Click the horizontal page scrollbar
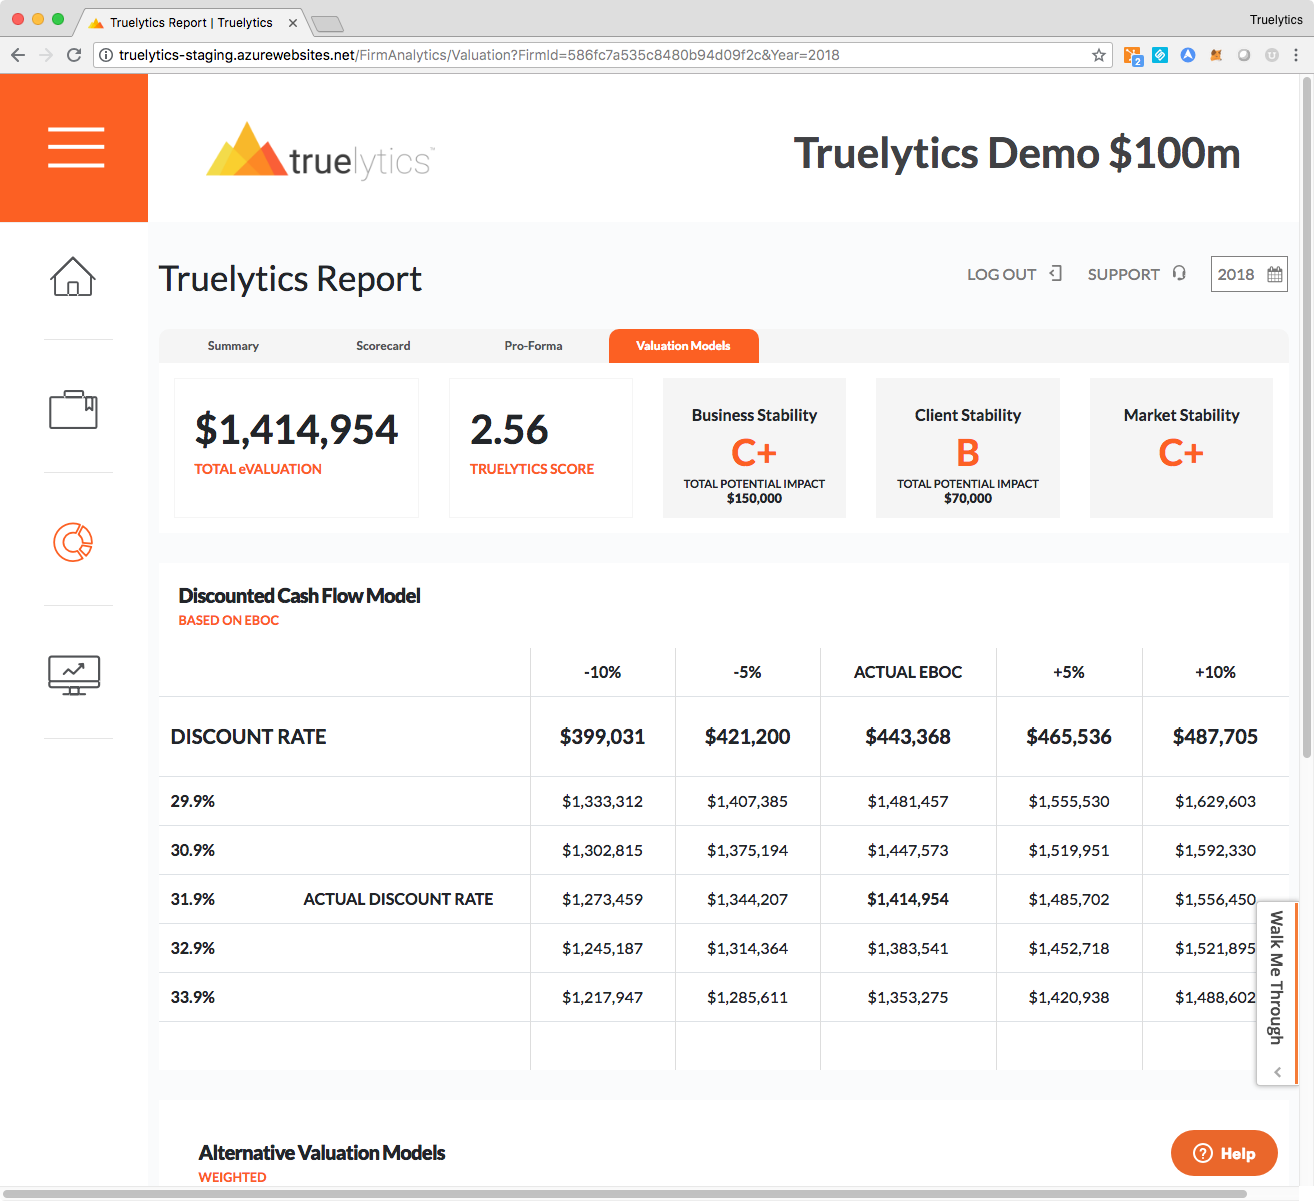Image resolution: width=1314 pixels, height=1201 pixels. (625, 1194)
